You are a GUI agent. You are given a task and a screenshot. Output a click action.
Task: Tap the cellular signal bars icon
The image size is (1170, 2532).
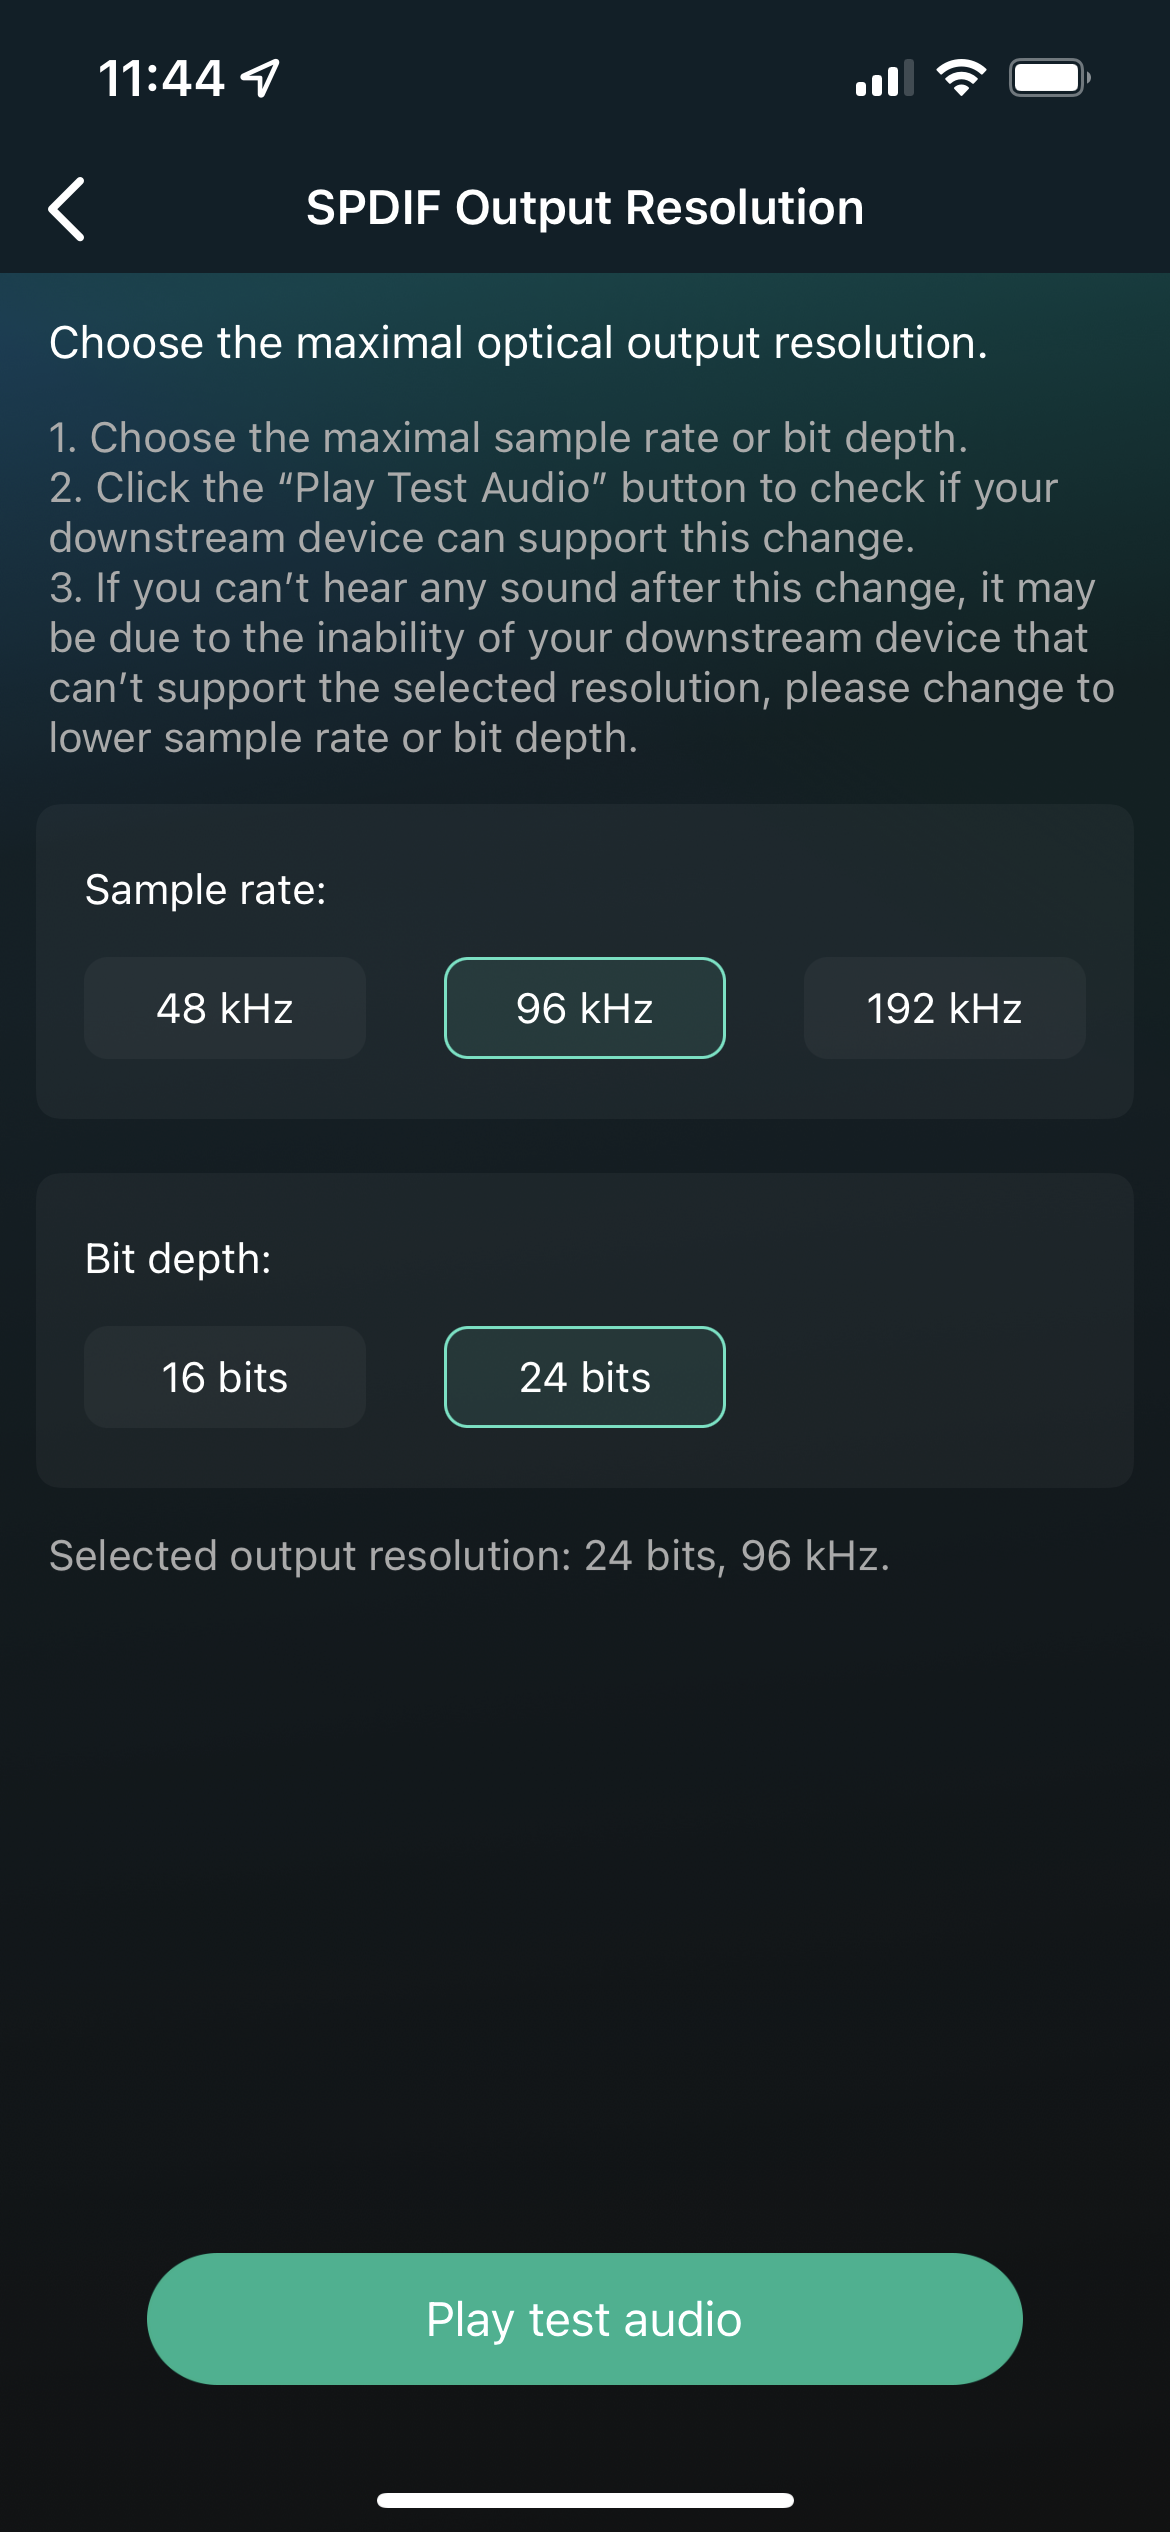pyautogui.click(x=884, y=78)
